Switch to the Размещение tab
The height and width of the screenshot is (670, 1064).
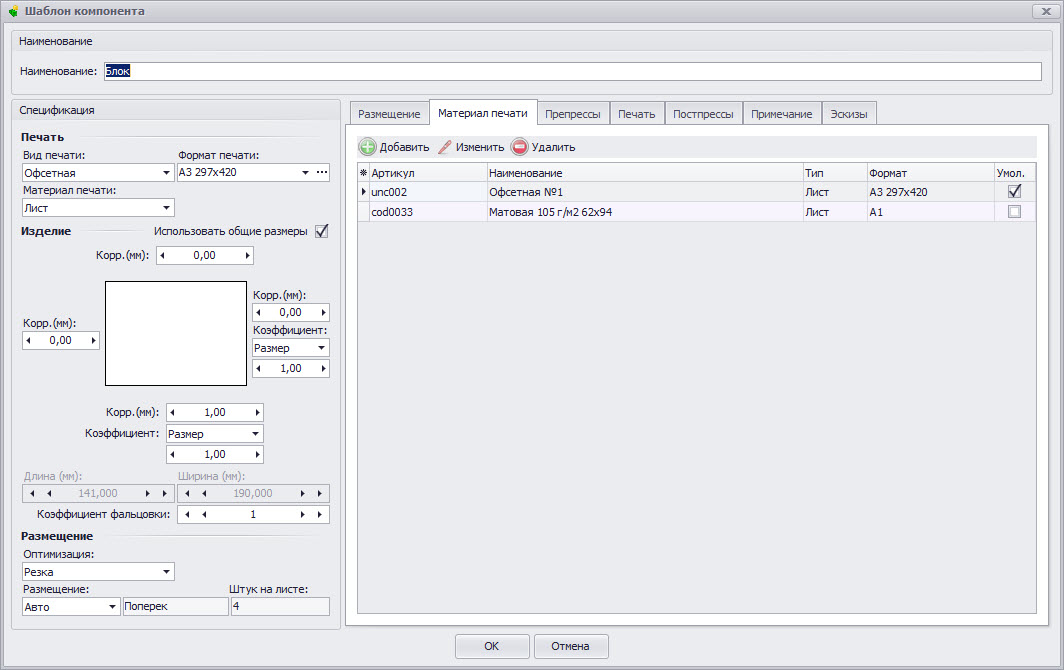point(390,114)
